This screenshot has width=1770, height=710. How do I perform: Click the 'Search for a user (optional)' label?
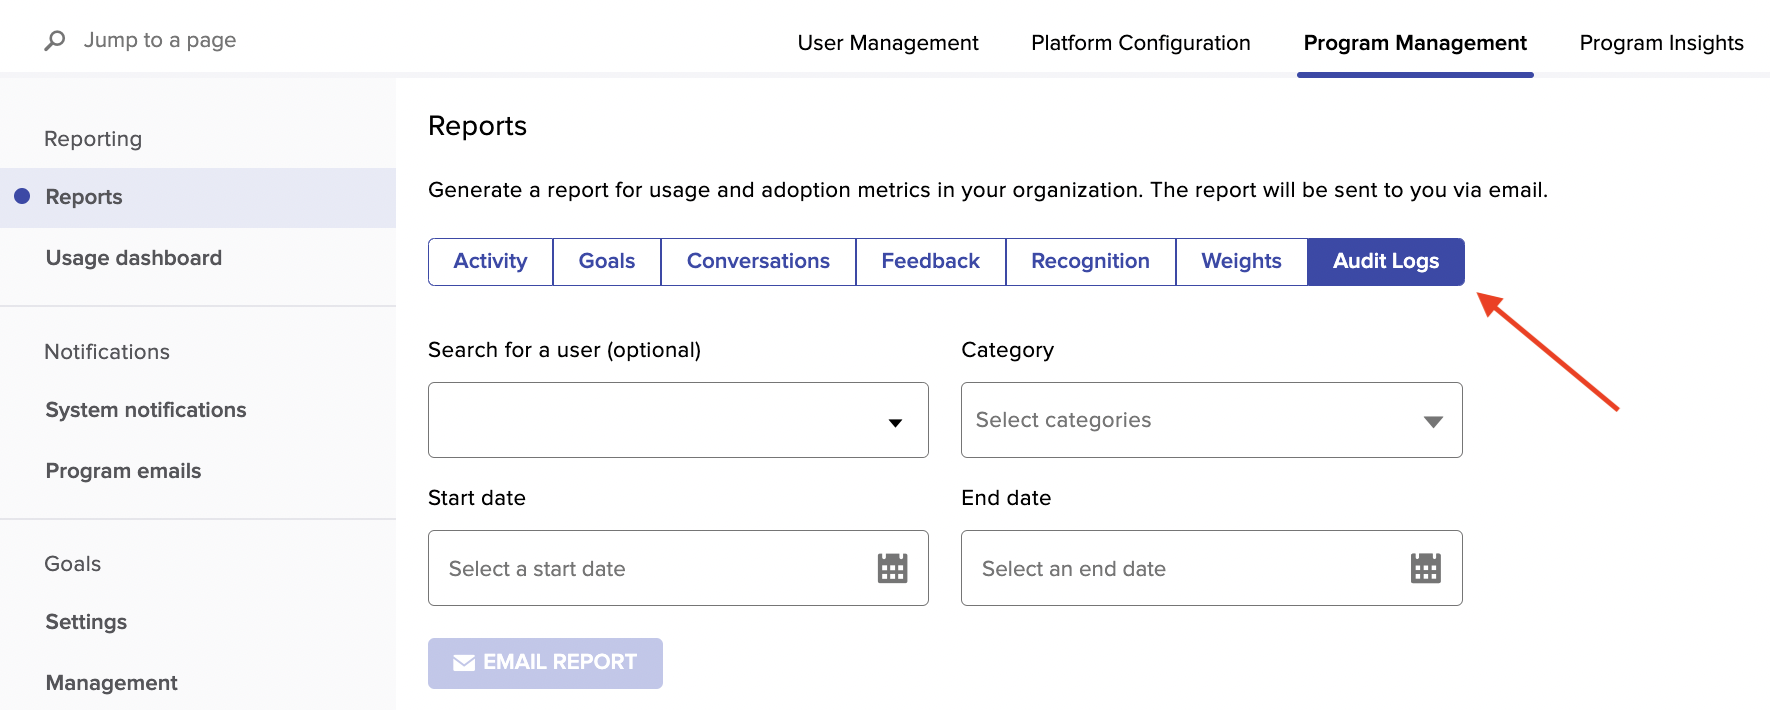(564, 350)
